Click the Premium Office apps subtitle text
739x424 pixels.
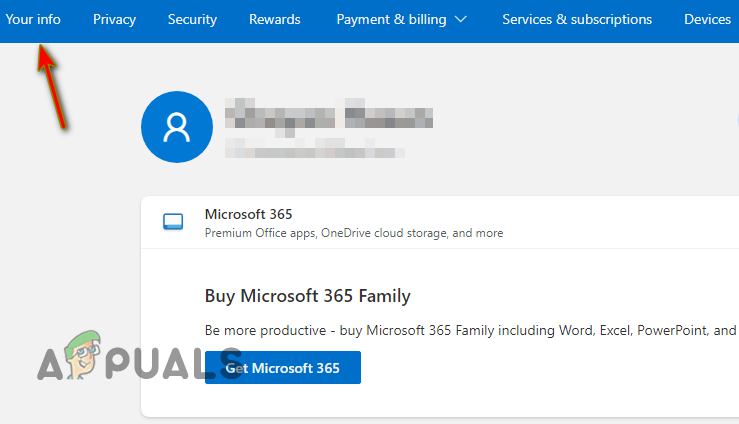click(x=353, y=233)
